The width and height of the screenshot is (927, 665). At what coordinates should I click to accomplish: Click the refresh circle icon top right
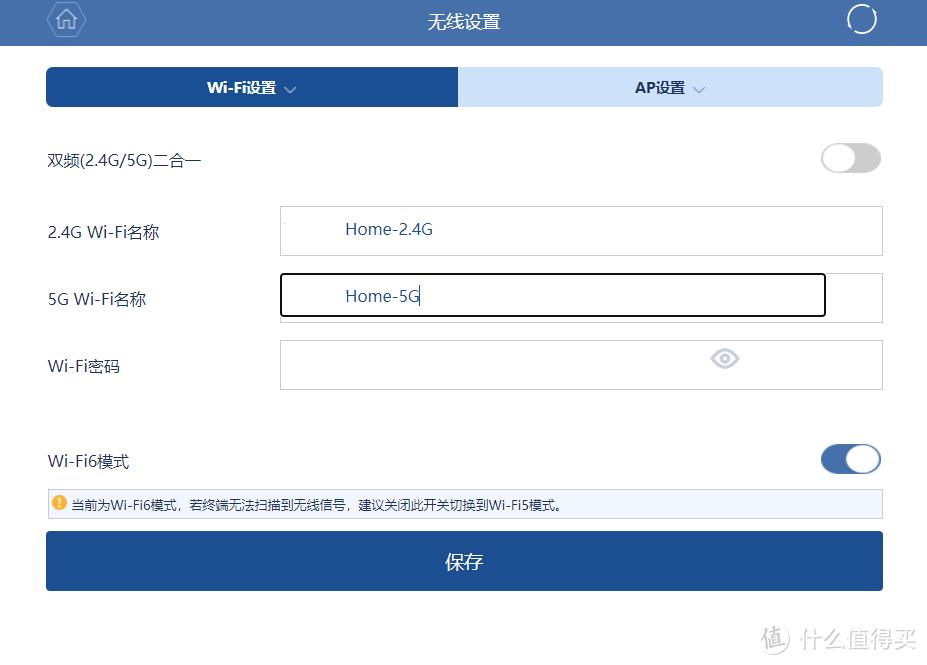(x=861, y=18)
